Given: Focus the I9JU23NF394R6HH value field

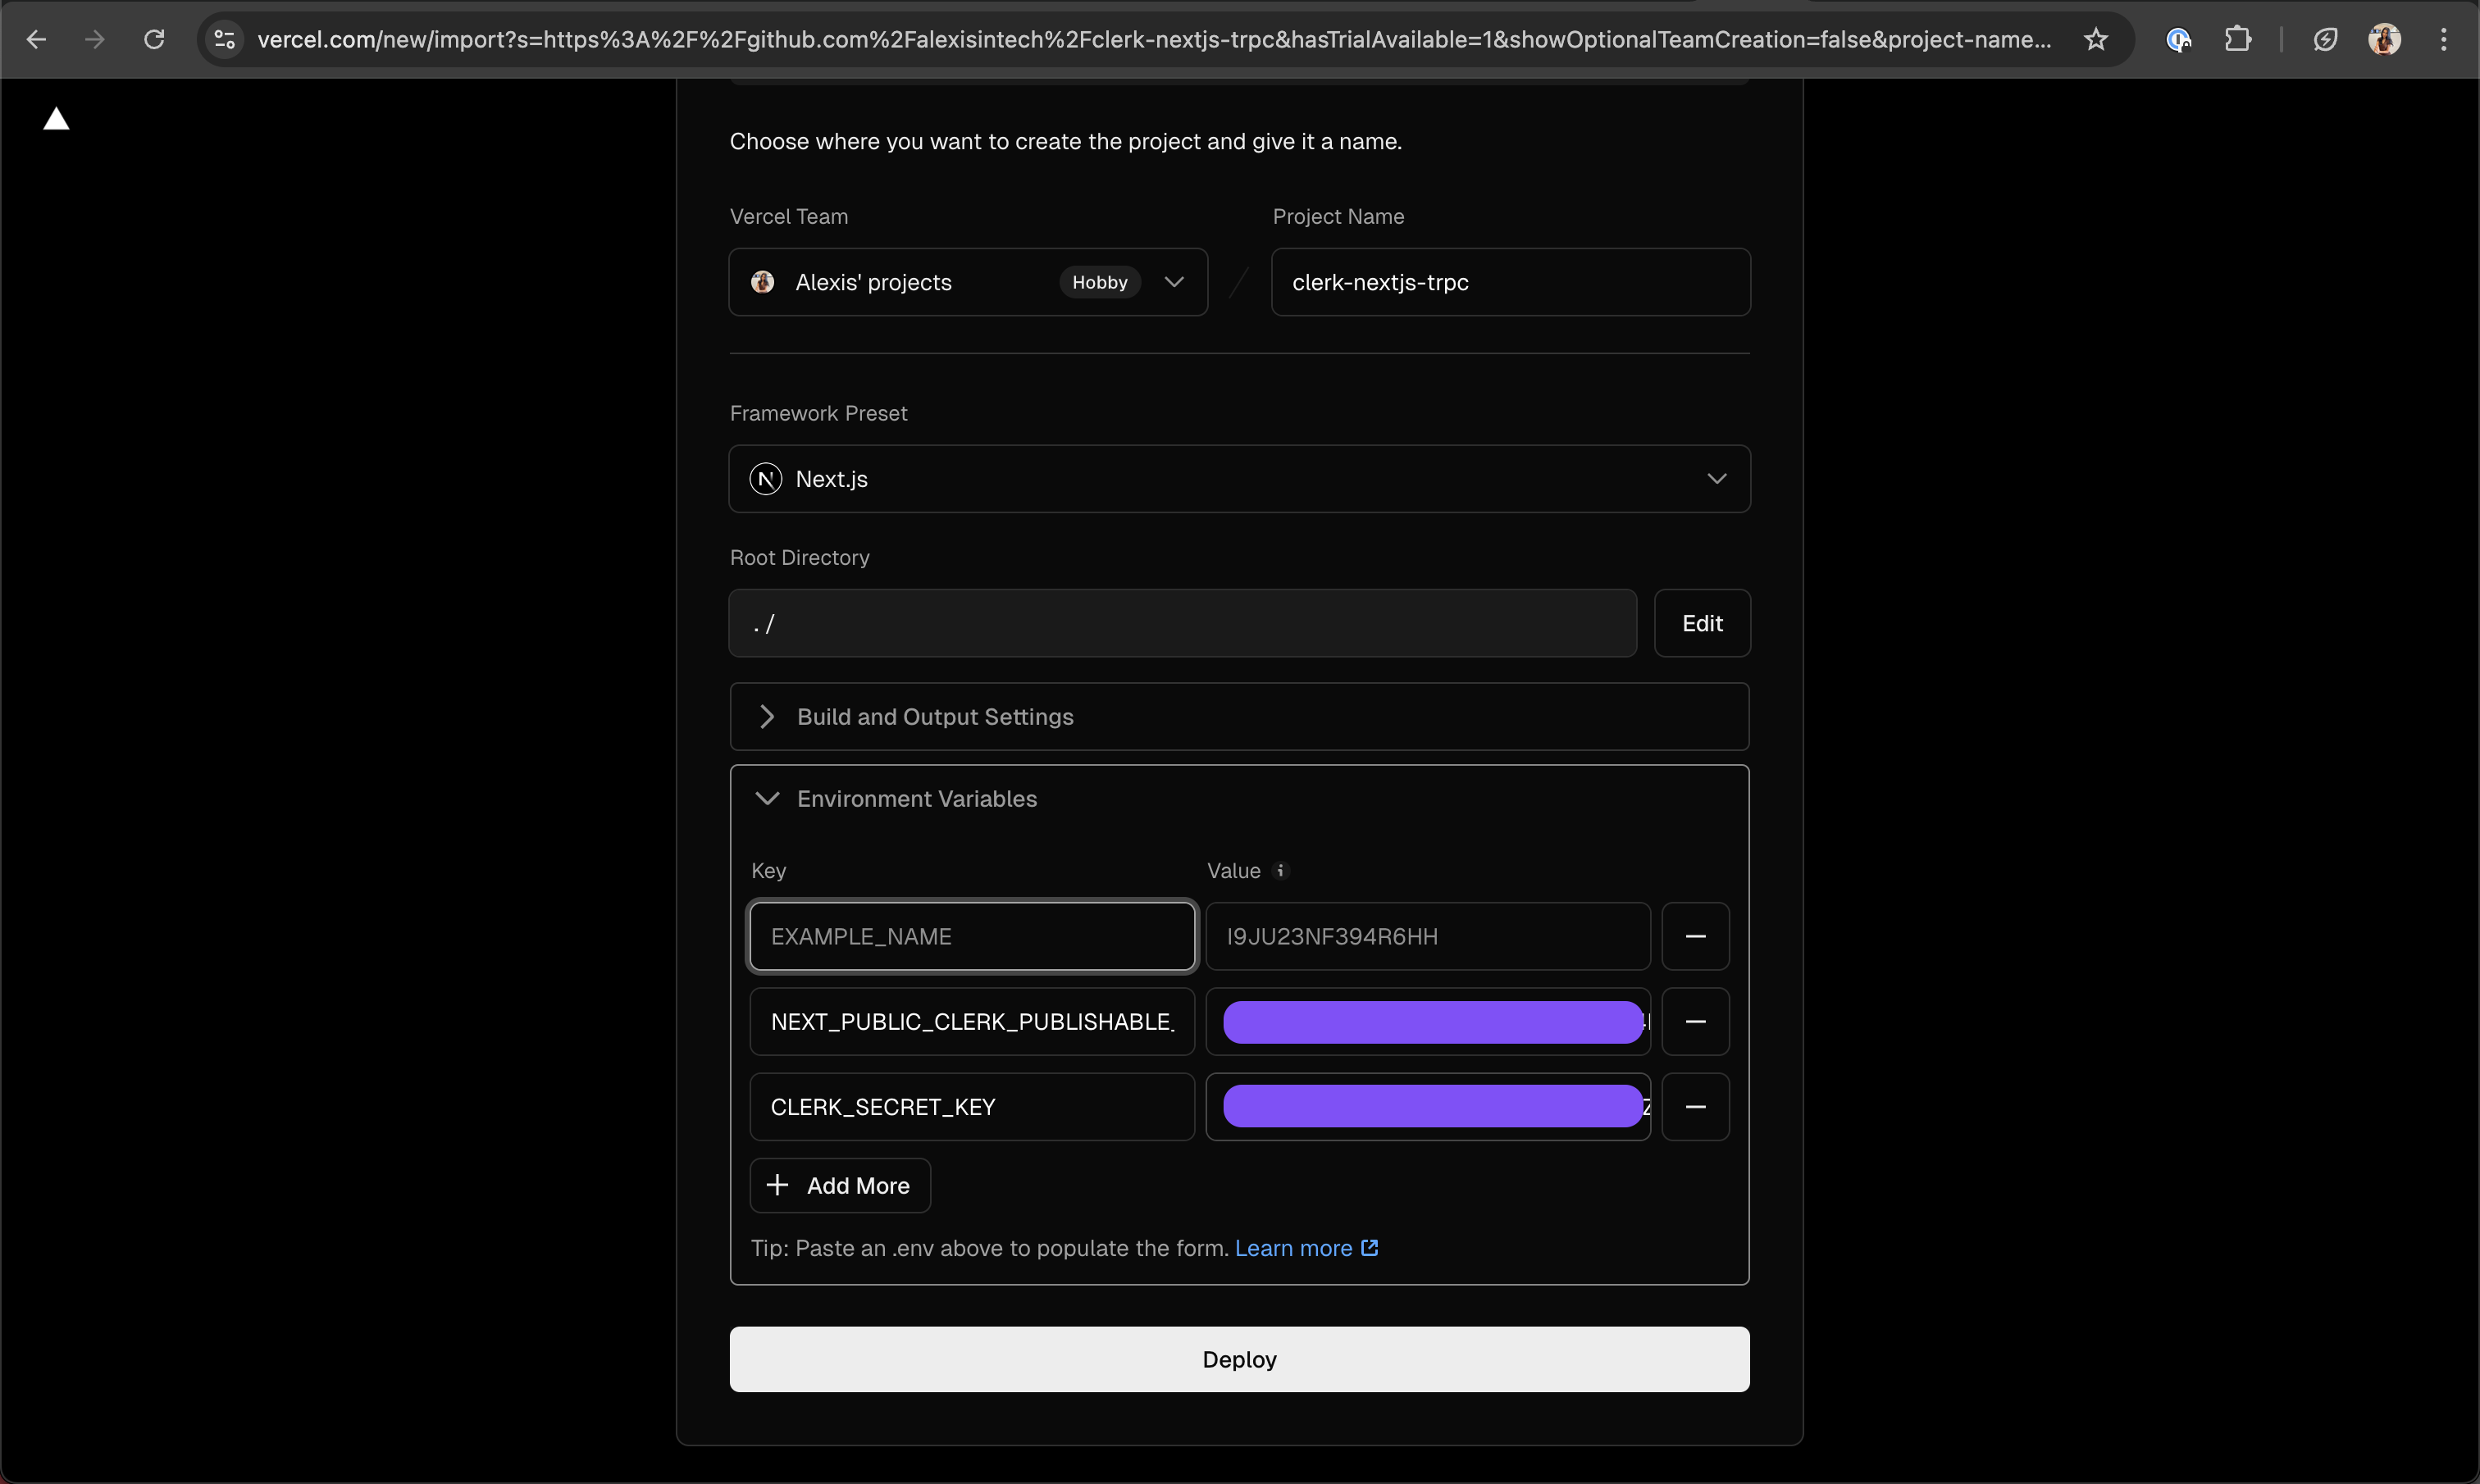Looking at the screenshot, I should tap(1427, 936).
